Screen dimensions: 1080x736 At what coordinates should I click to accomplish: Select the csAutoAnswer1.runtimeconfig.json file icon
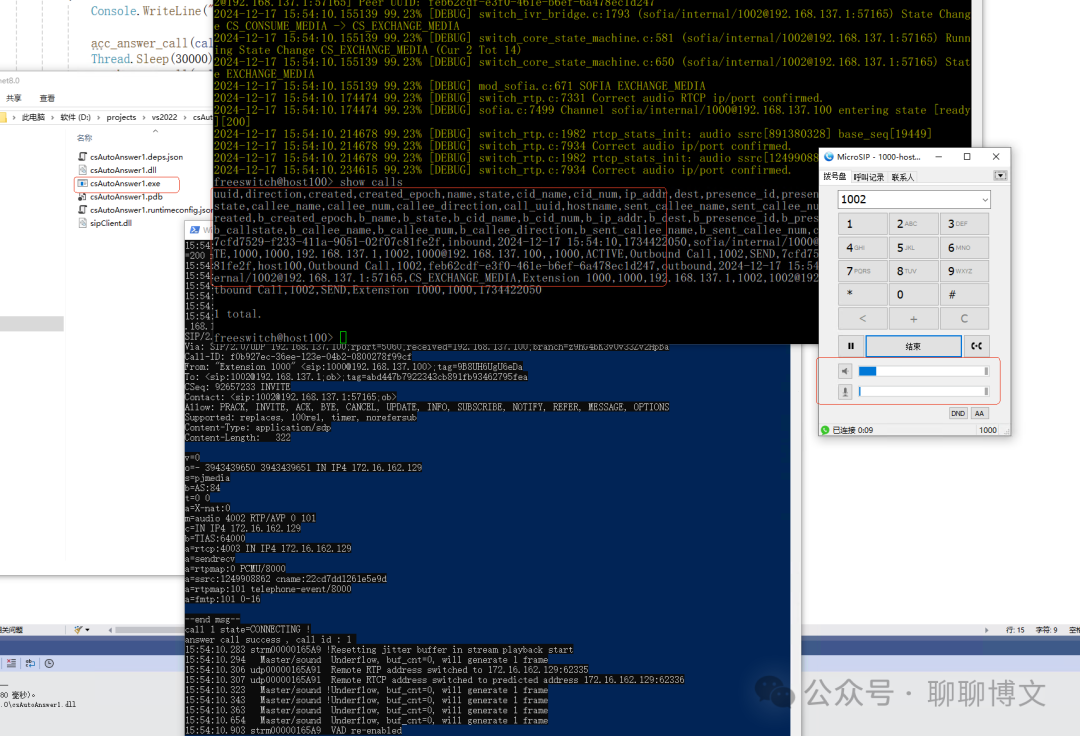point(83,210)
